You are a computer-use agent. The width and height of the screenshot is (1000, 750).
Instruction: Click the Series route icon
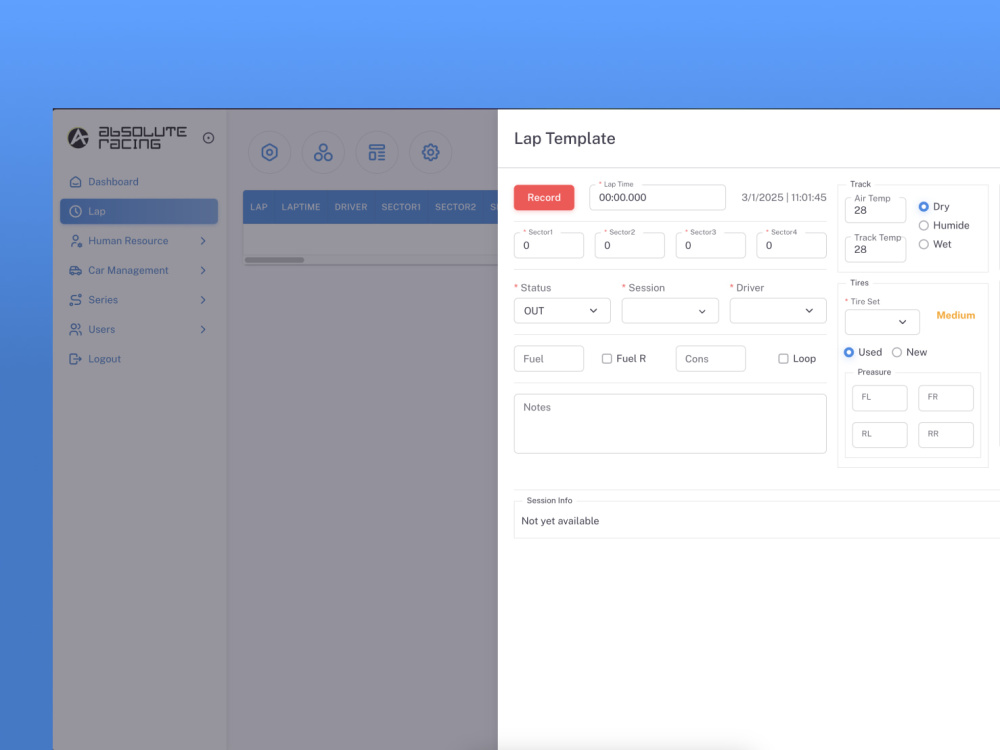(75, 300)
